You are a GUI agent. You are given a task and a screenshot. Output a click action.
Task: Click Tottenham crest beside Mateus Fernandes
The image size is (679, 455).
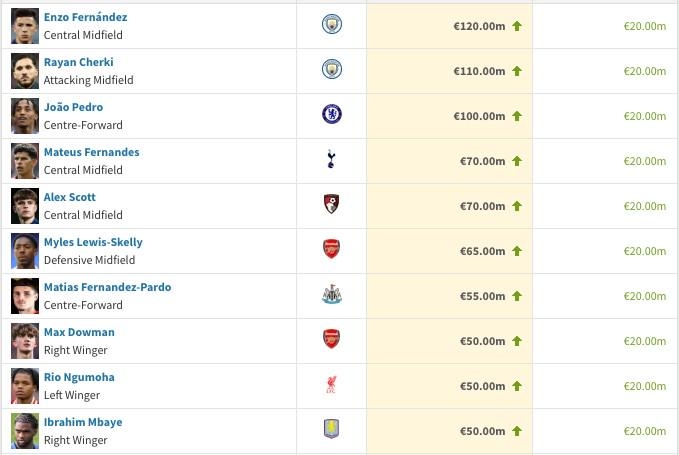pyautogui.click(x=331, y=159)
